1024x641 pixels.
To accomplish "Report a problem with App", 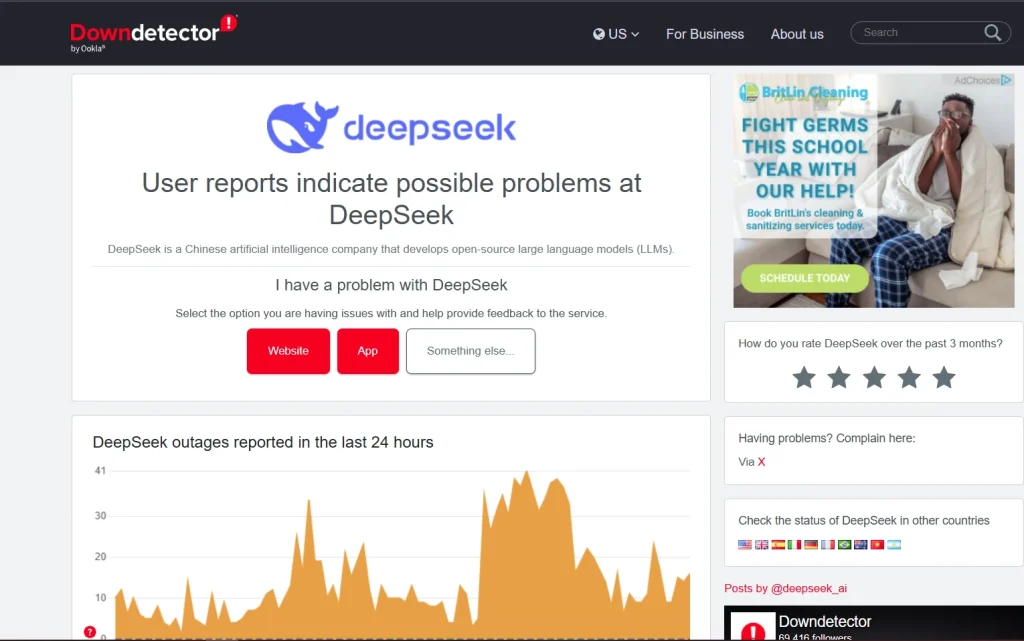I will 368,351.
